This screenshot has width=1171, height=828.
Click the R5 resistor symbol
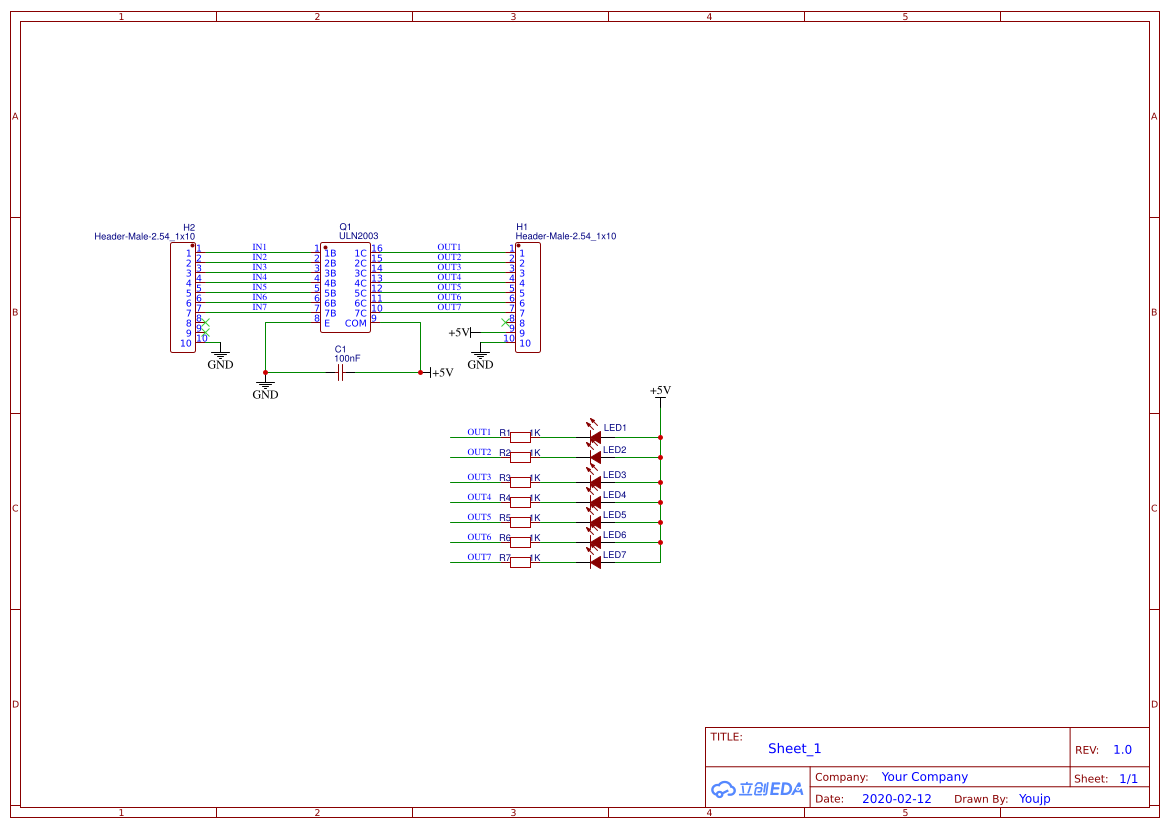point(521,523)
